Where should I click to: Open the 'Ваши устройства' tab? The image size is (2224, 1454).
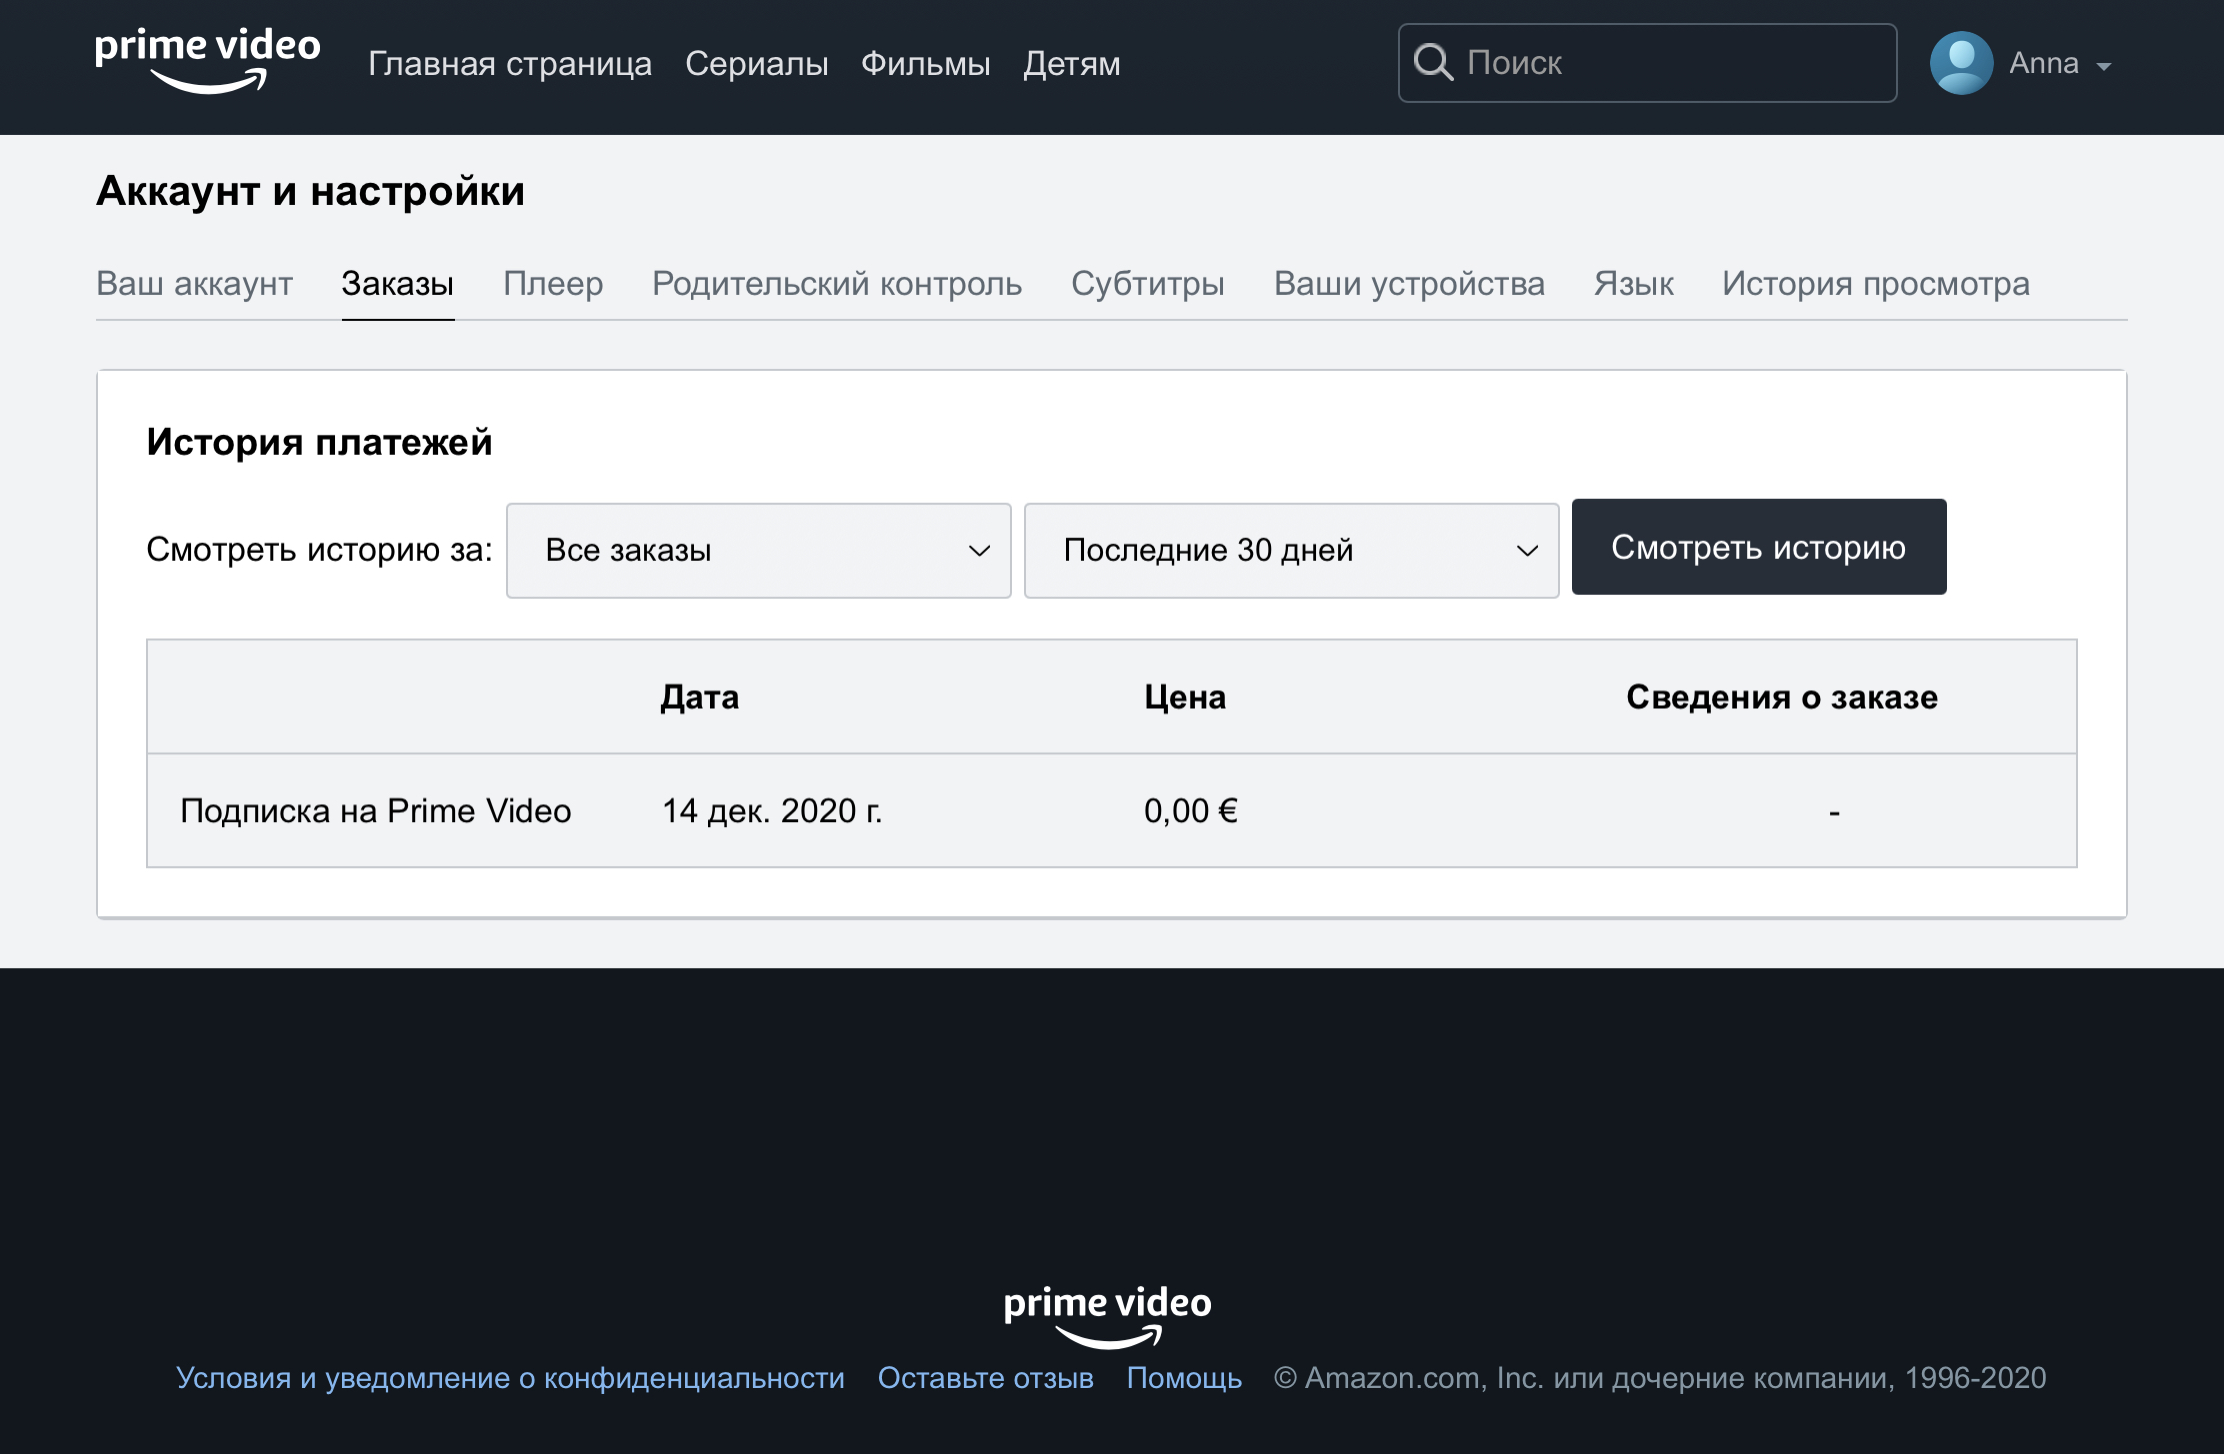[x=1408, y=284]
